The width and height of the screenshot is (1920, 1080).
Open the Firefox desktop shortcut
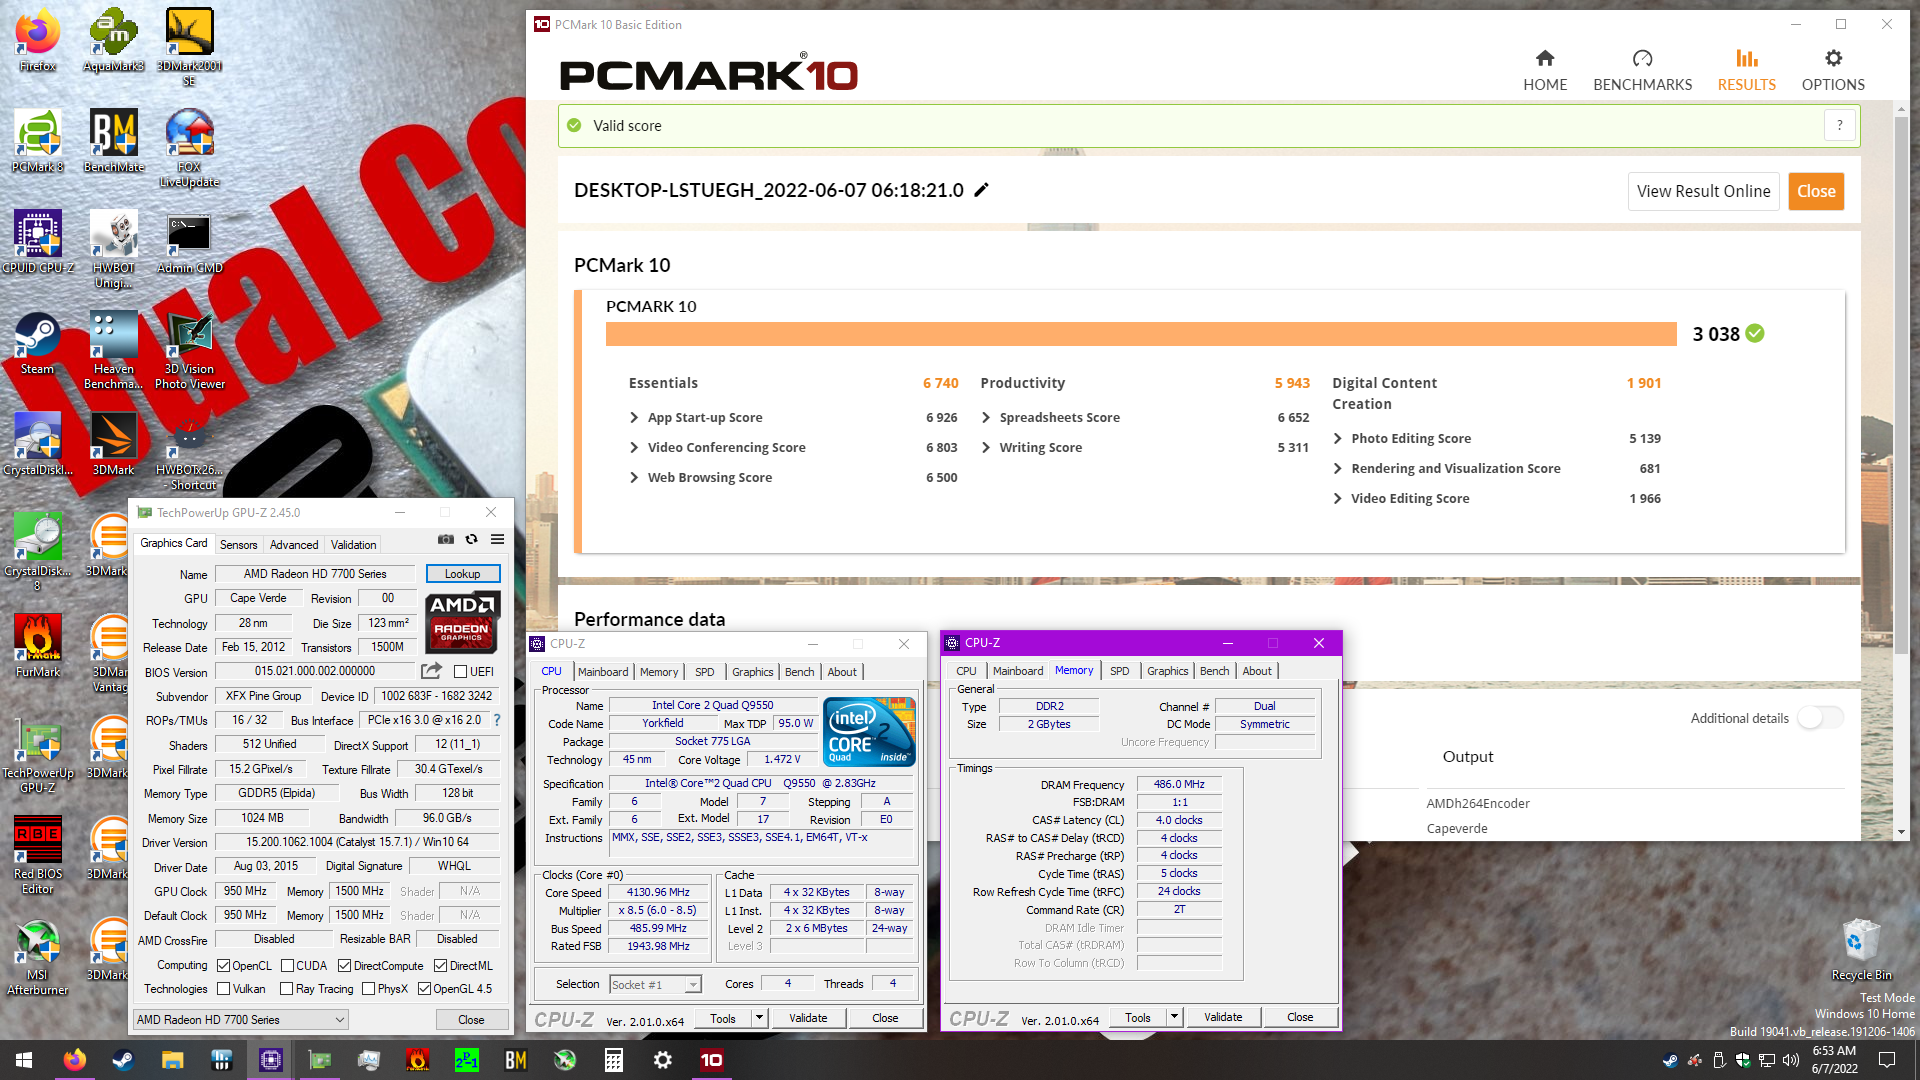coord(38,42)
